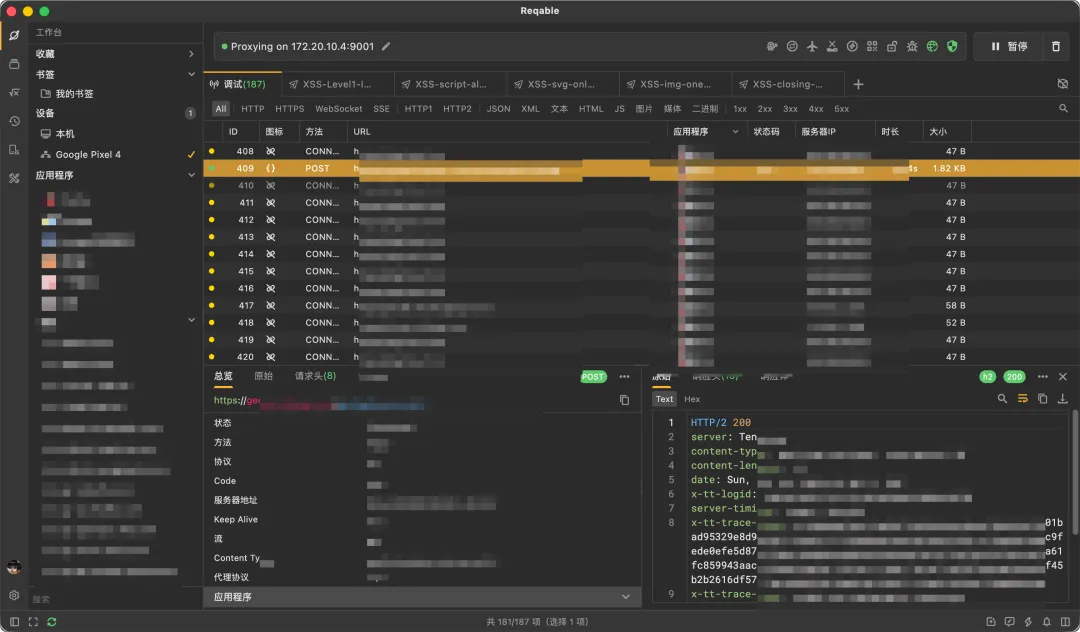The image size is (1080, 632).
Task: Click the crossed-out box icon at the tab bar's right end
Action: pyautogui.click(x=1063, y=84)
